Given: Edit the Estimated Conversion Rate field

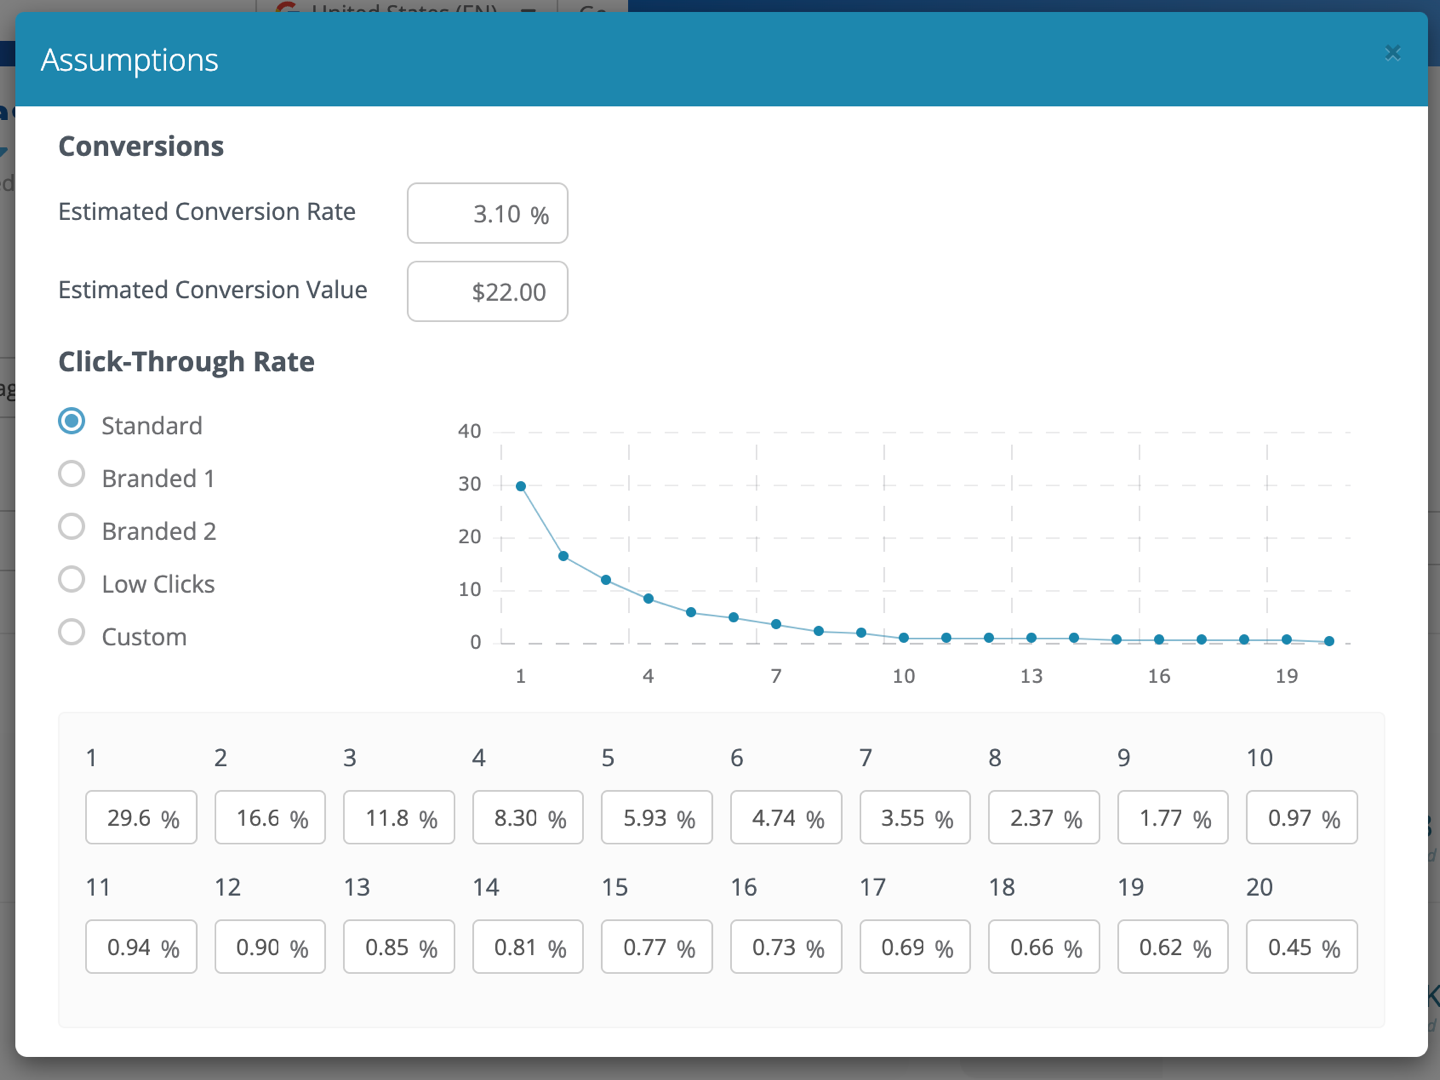Looking at the screenshot, I should (488, 213).
